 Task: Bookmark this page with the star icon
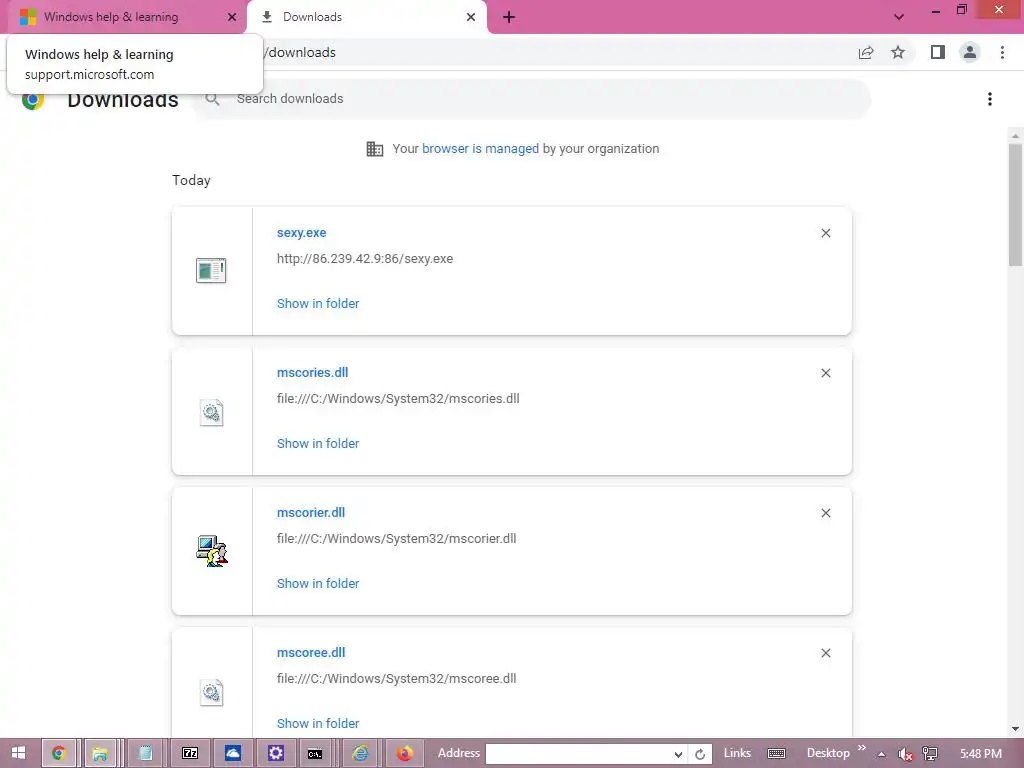(x=898, y=52)
